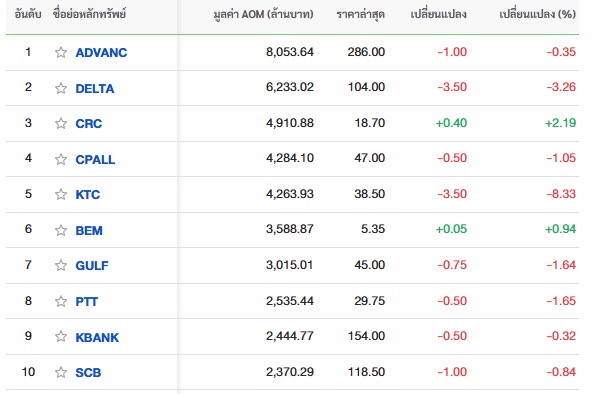
Task: Add GULF to favorites via star
Action: click(x=61, y=265)
